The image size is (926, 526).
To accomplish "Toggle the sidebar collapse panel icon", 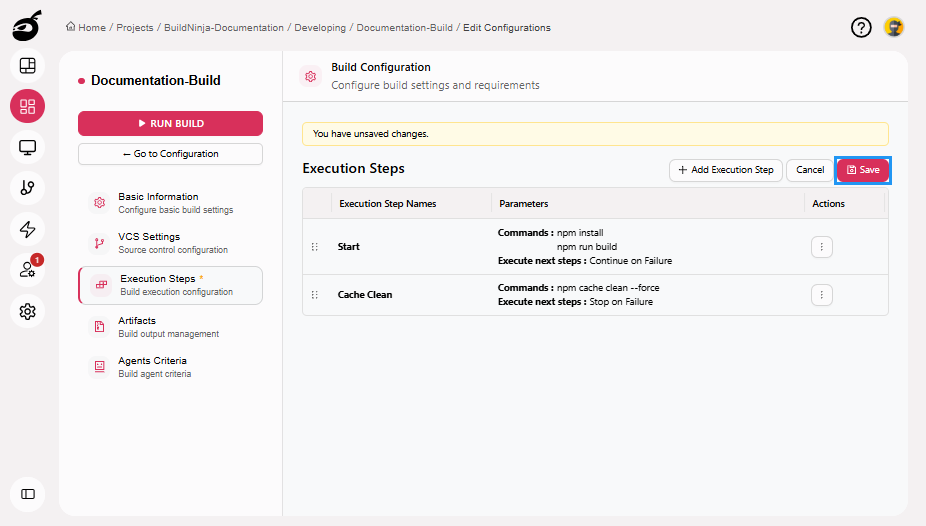I will pyautogui.click(x=28, y=494).
